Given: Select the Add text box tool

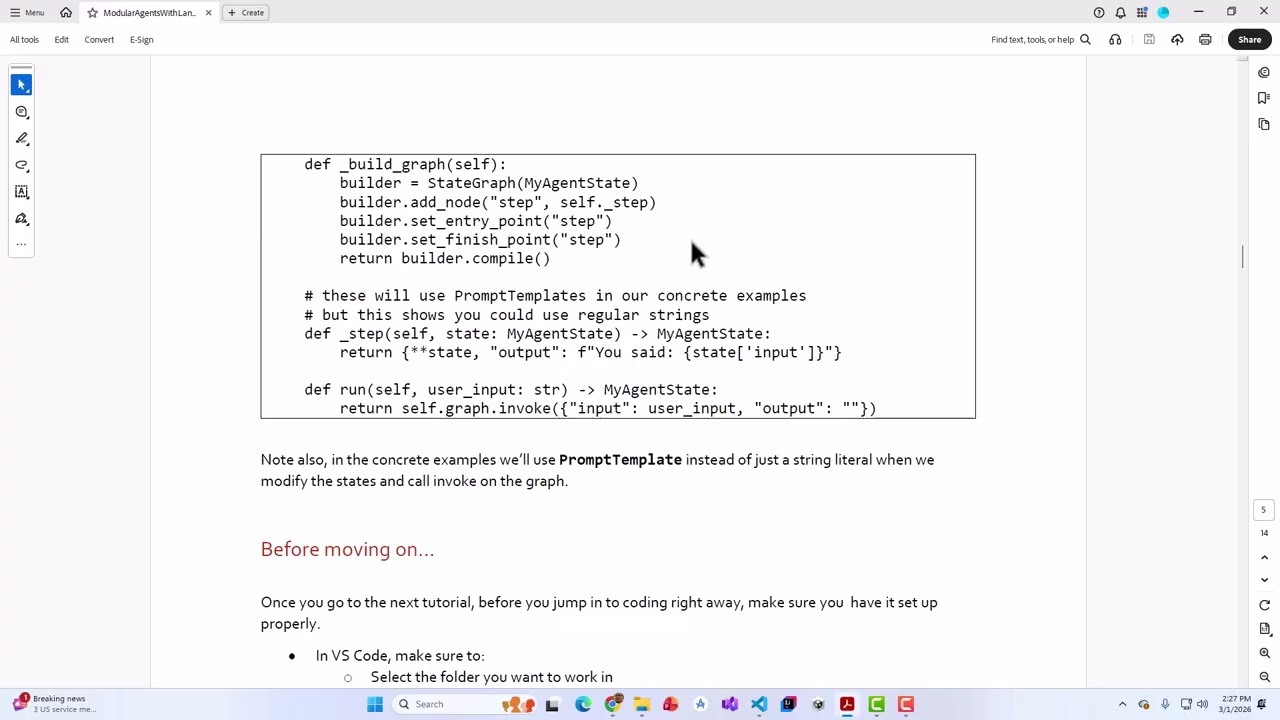Looking at the screenshot, I should pos(22,192).
